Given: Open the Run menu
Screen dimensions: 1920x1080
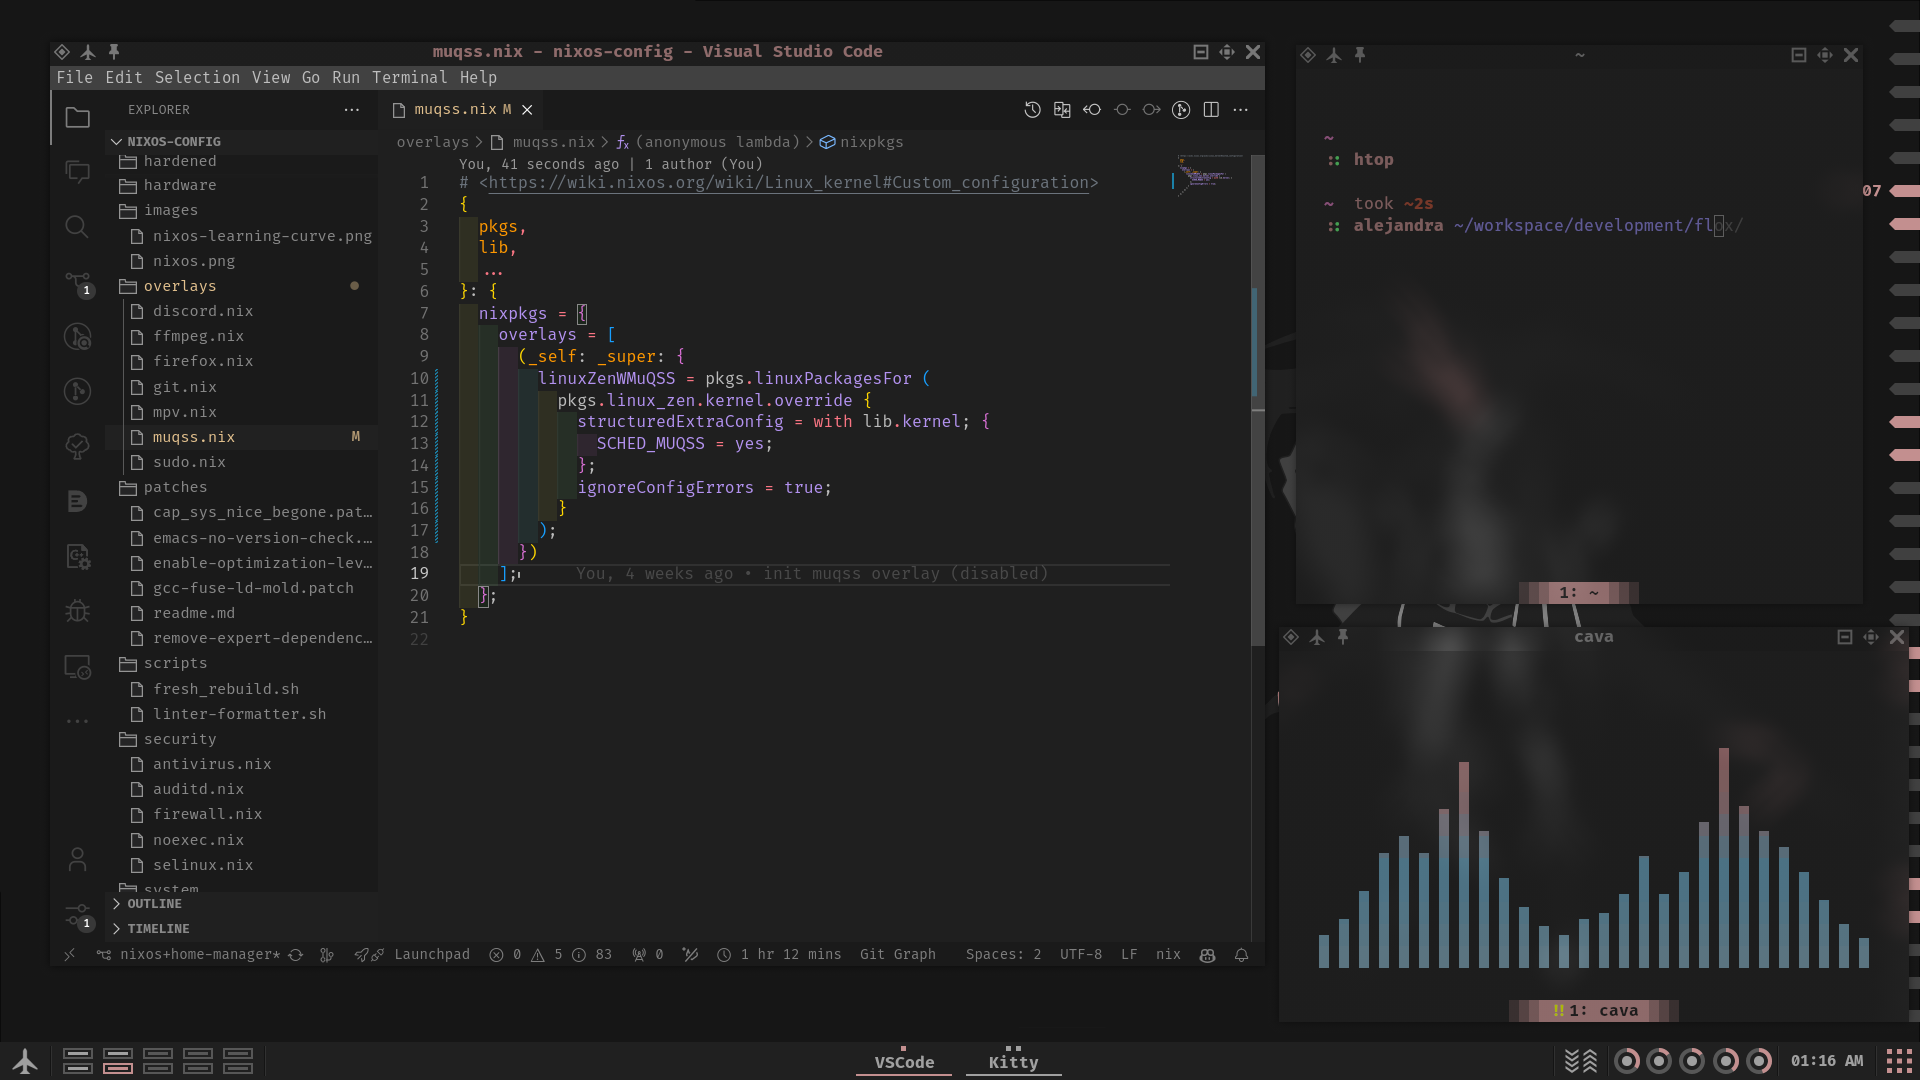Looking at the screenshot, I should [x=345, y=77].
